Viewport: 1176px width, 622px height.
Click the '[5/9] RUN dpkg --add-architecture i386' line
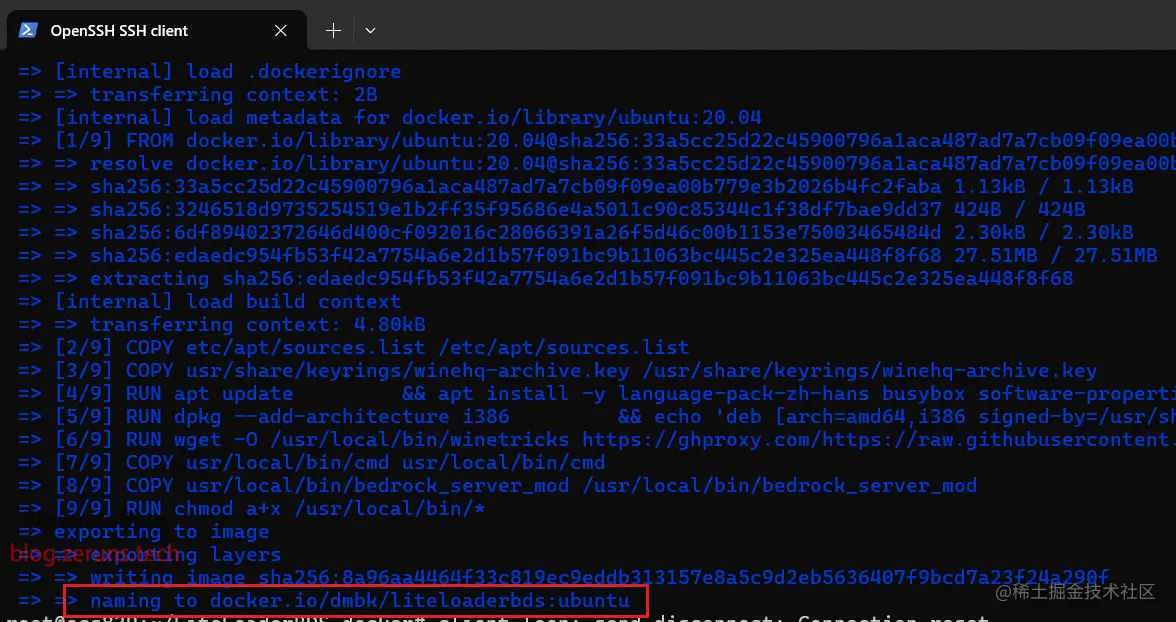point(597,417)
